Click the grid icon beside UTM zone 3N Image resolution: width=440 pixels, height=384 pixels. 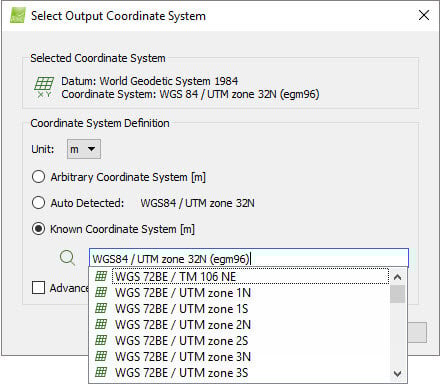point(101,356)
